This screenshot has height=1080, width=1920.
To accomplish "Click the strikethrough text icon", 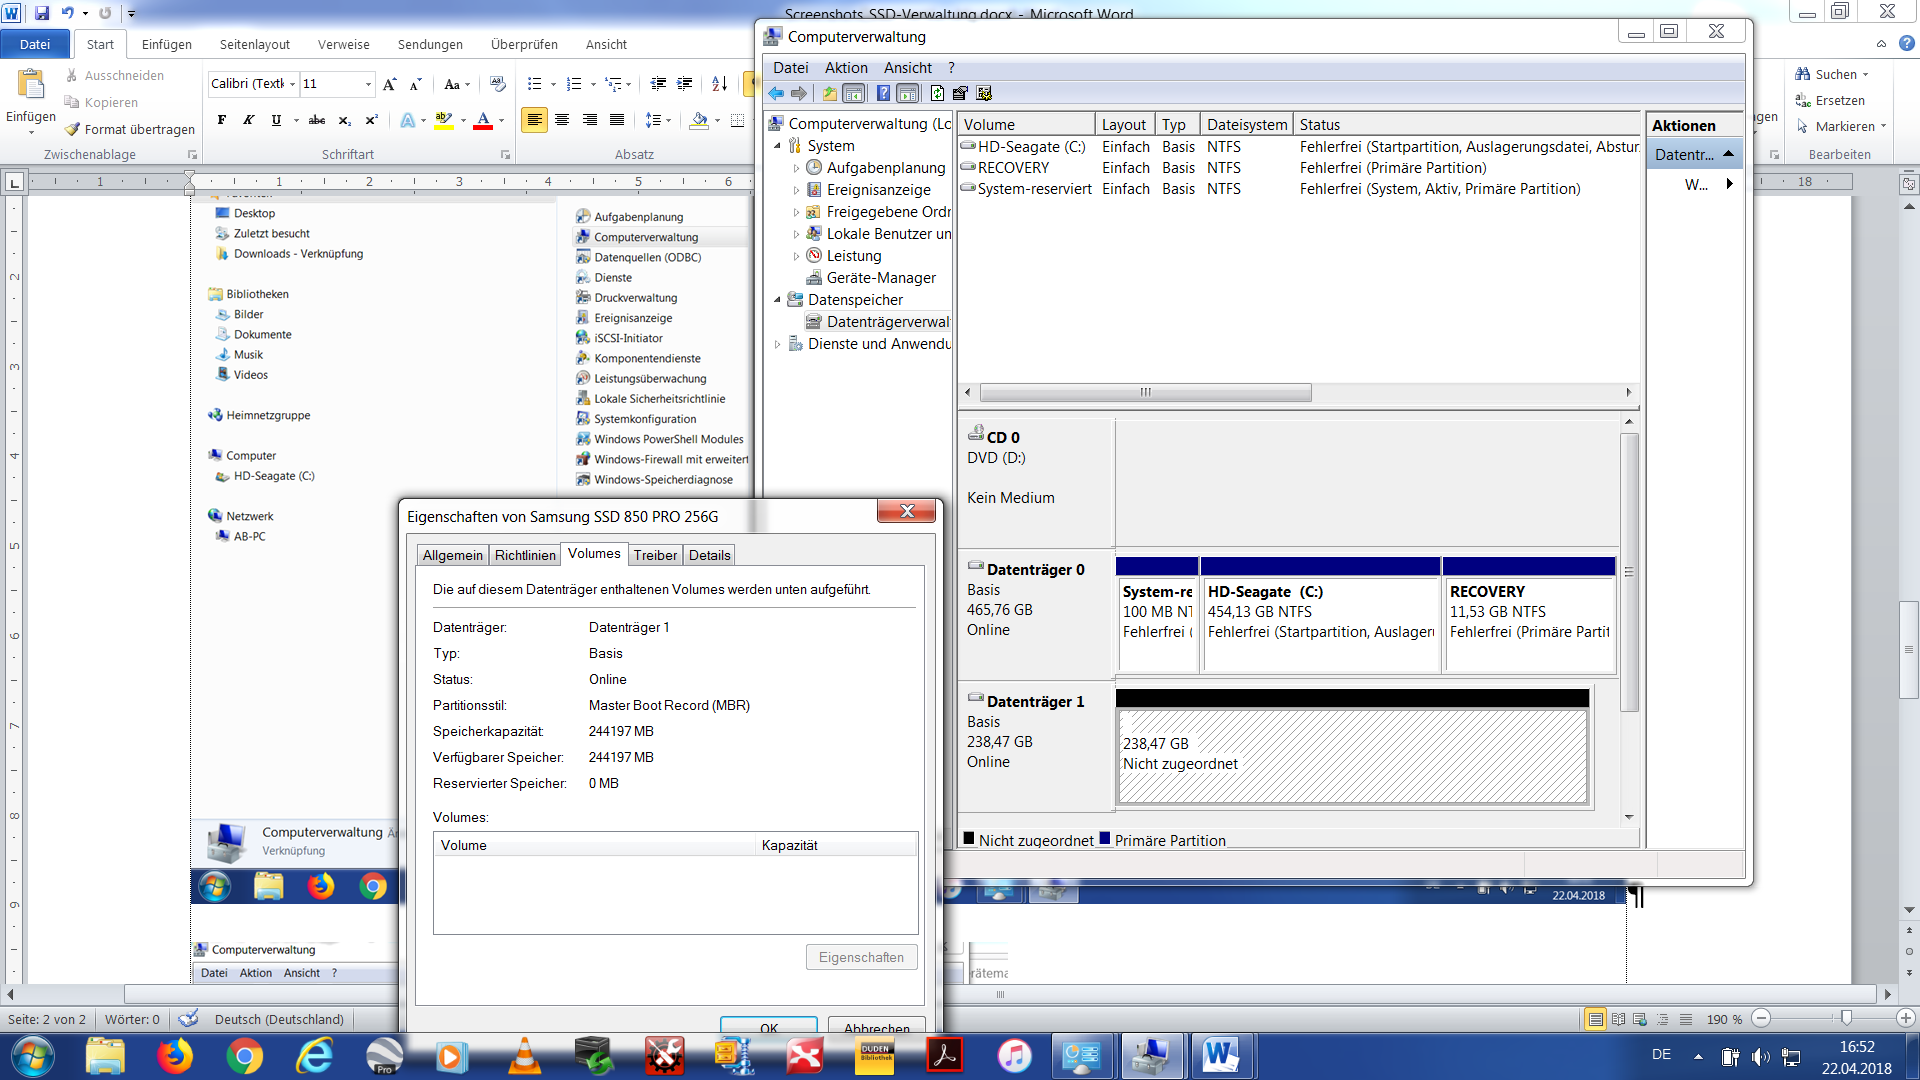I will click(x=316, y=120).
